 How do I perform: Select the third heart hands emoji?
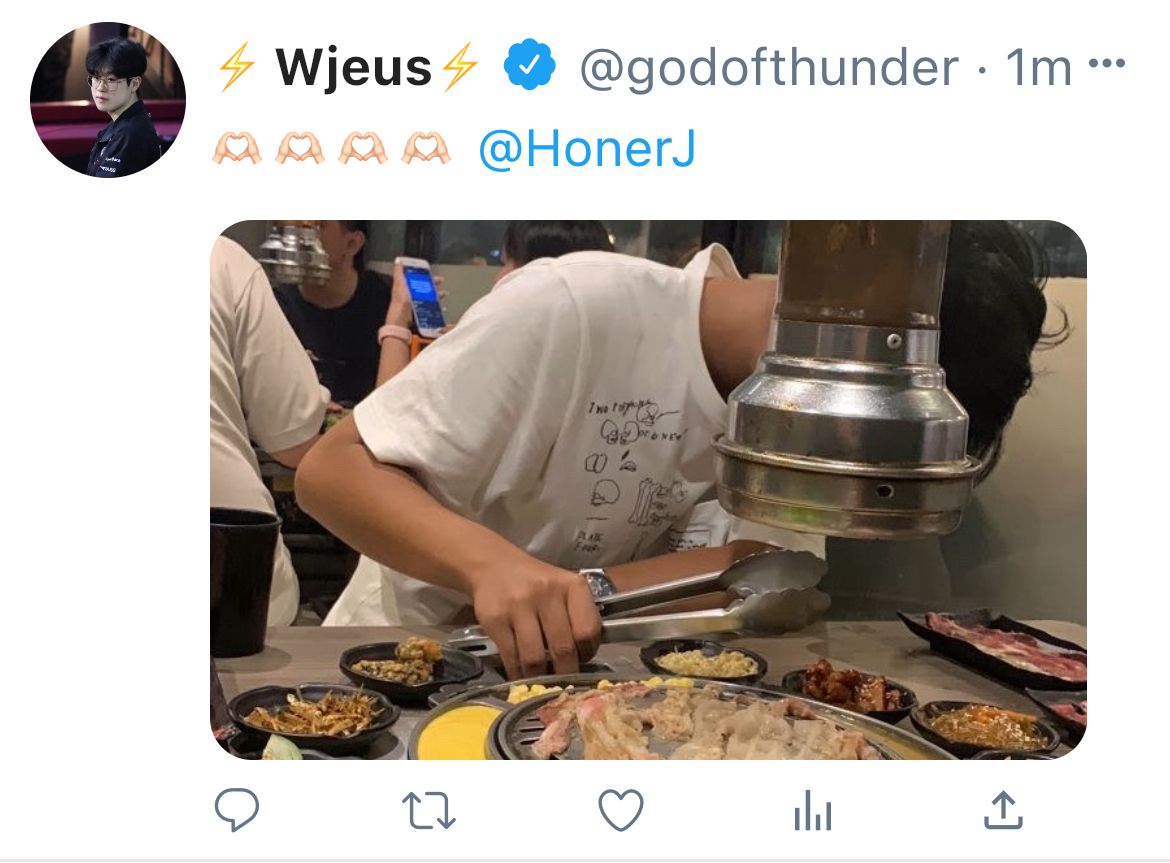(x=363, y=148)
